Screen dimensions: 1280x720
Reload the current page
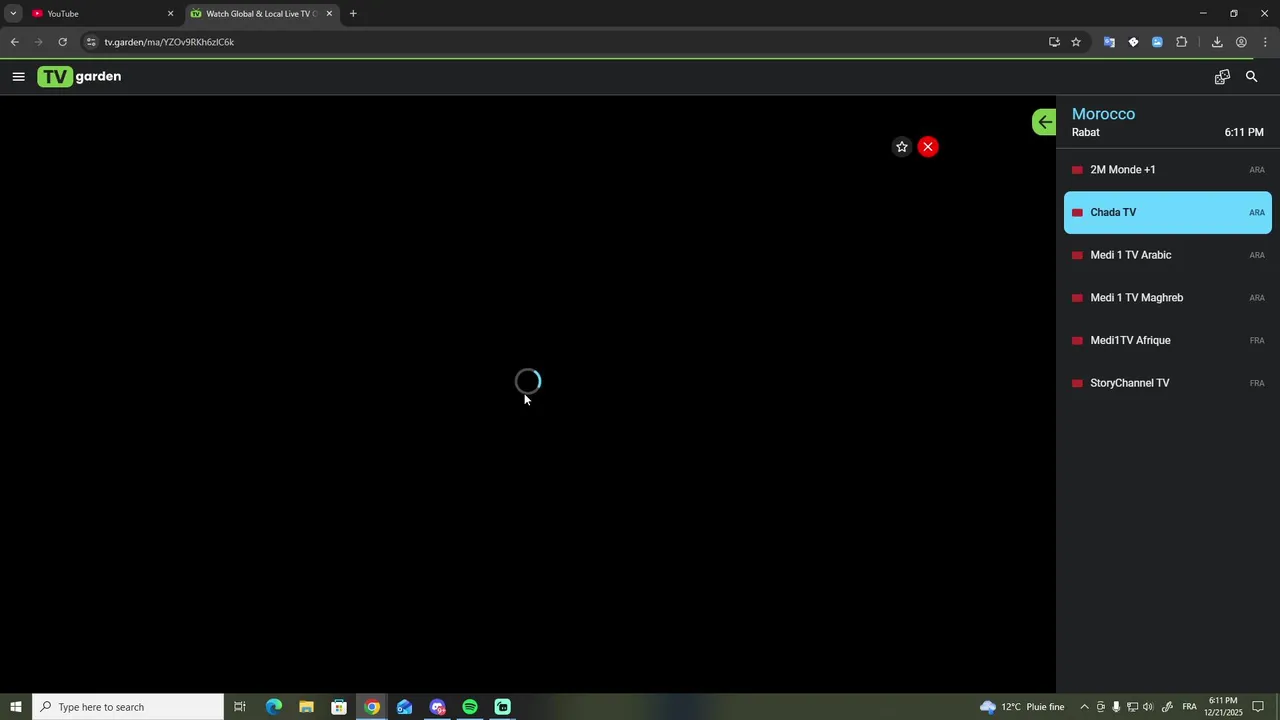(62, 42)
